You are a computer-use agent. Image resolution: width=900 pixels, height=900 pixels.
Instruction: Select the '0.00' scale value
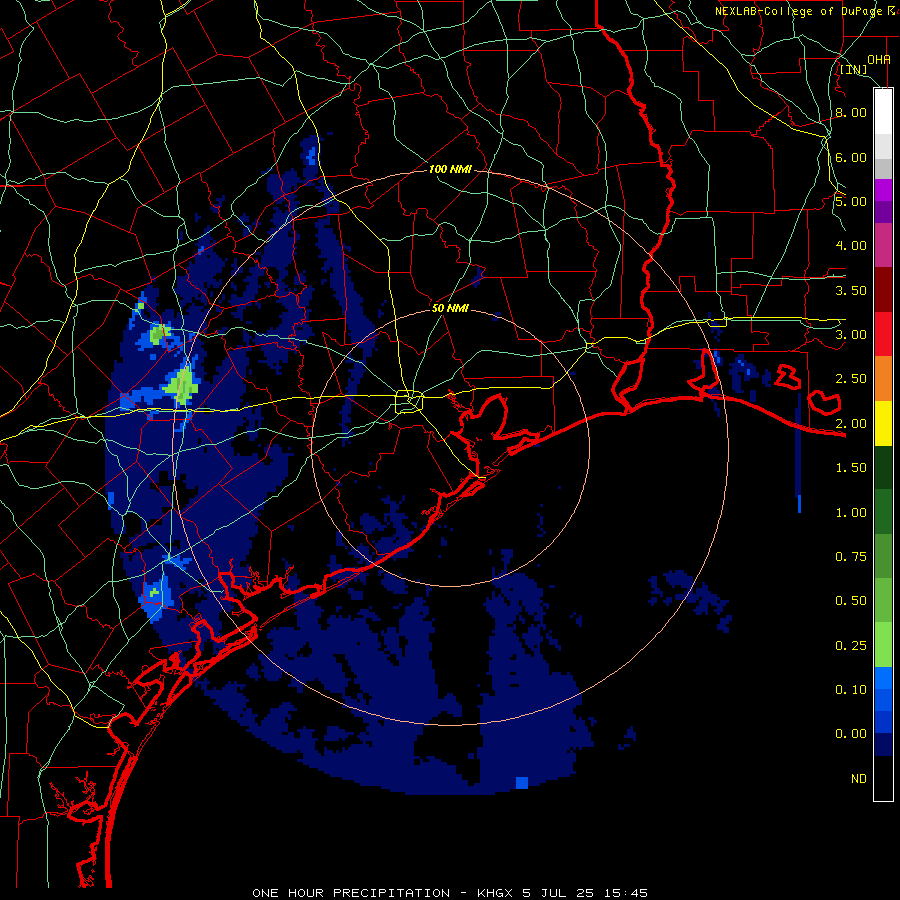[x=851, y=734]
